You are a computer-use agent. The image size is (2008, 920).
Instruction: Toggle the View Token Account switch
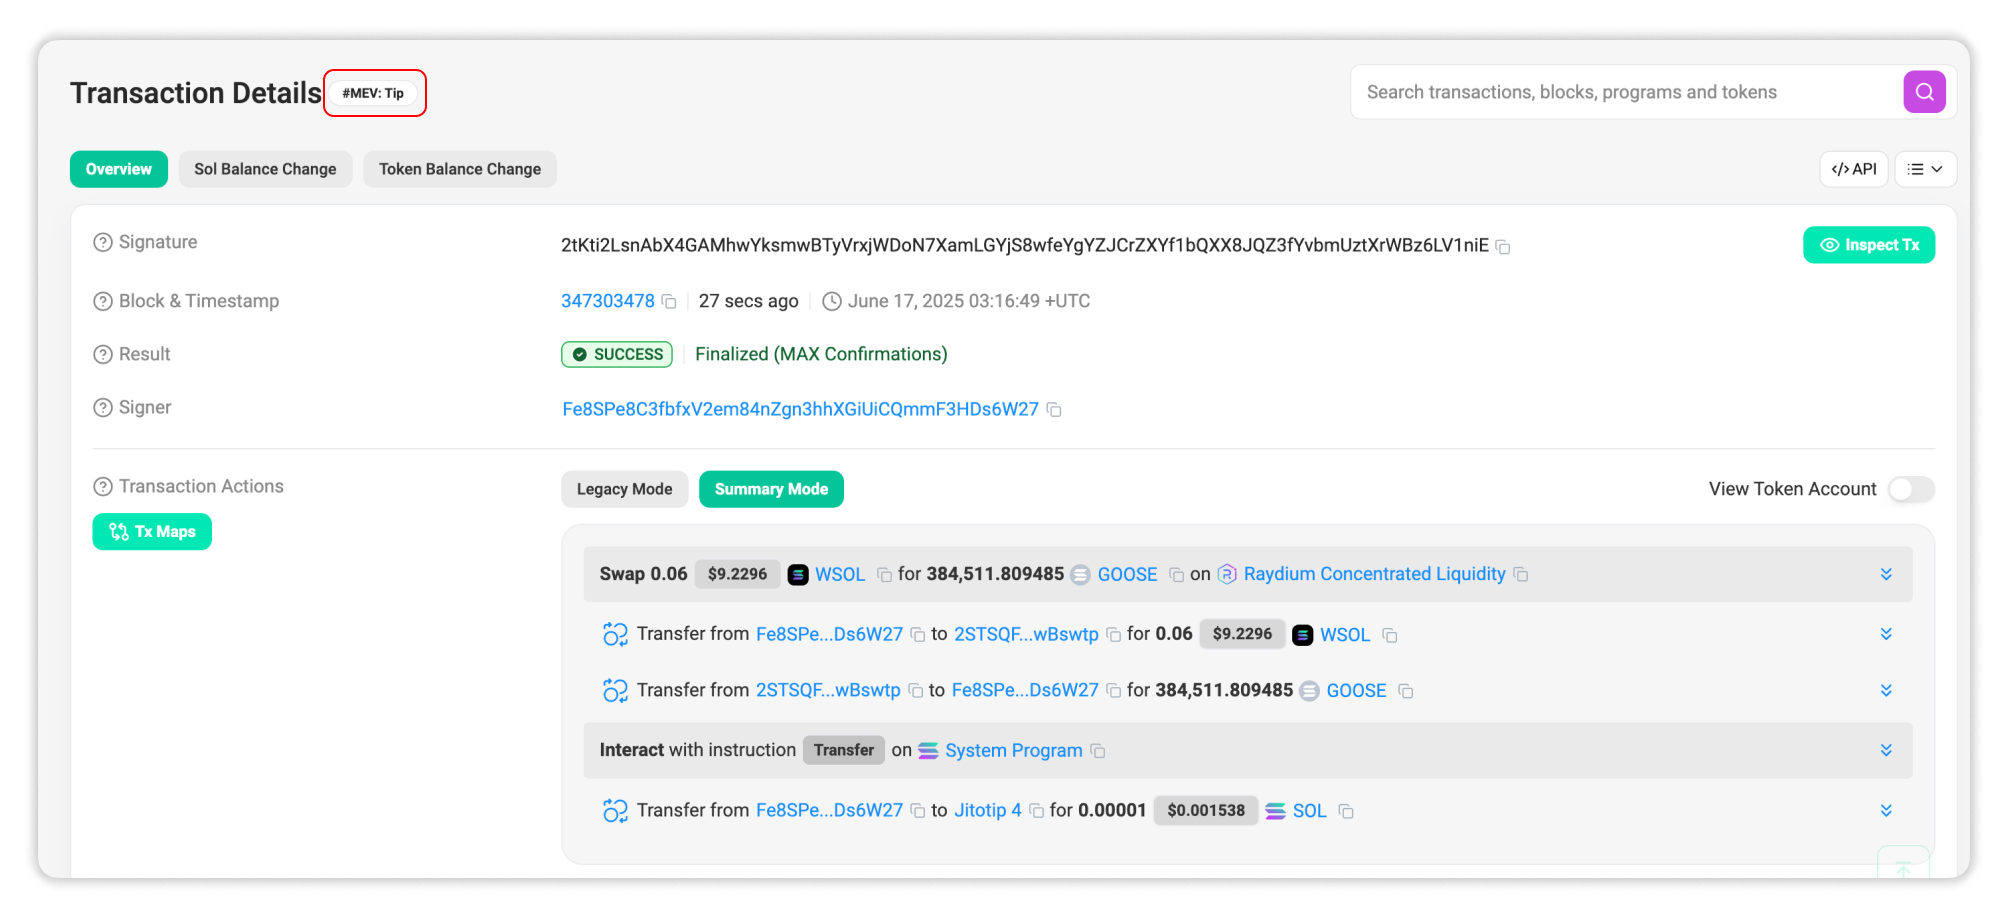pyautogui.click(x=1911, y=489)
